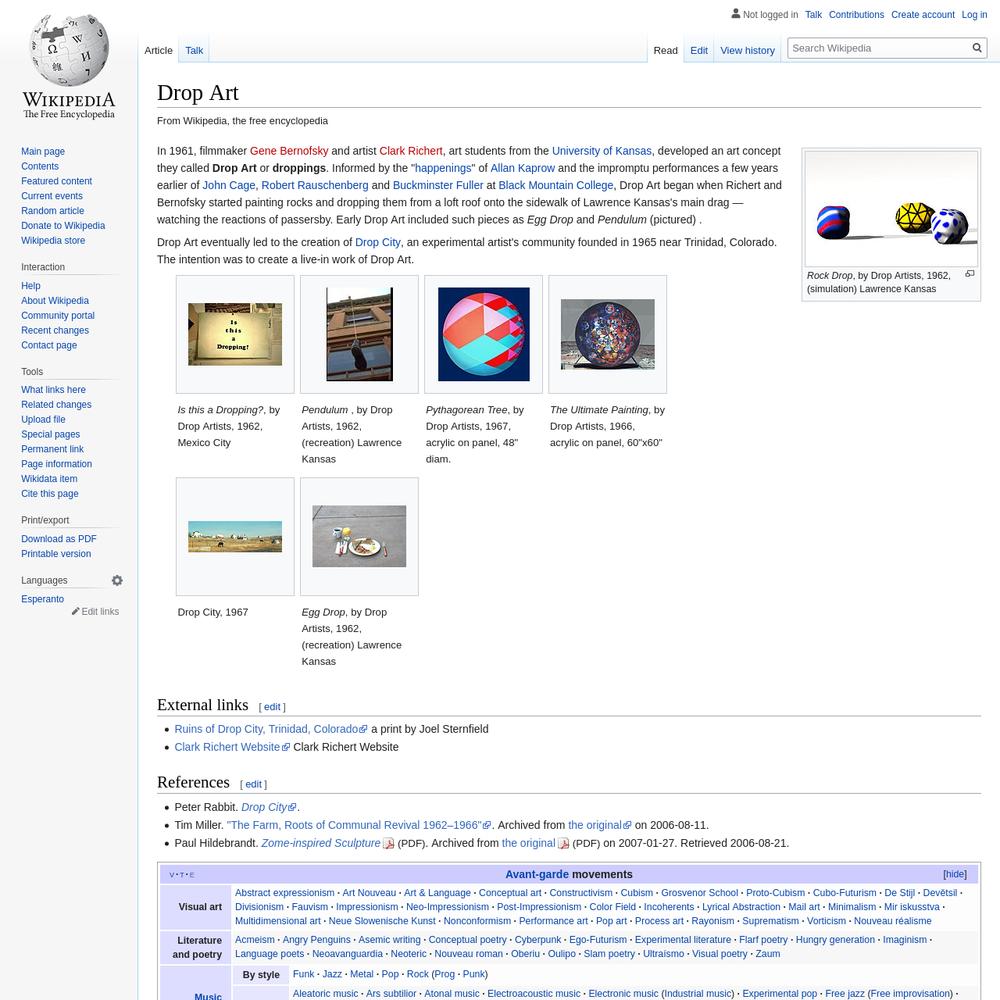Open Cyberpunk link in Literature row

click(x=538, y=939)
